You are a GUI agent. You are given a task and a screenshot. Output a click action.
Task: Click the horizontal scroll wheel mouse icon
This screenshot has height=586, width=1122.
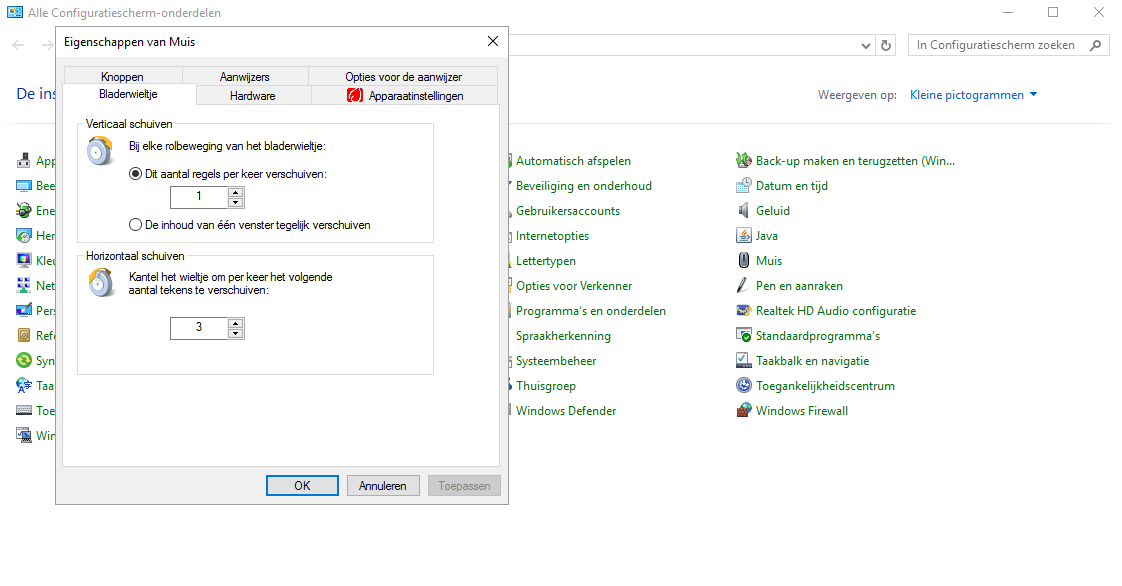(102, 283)
